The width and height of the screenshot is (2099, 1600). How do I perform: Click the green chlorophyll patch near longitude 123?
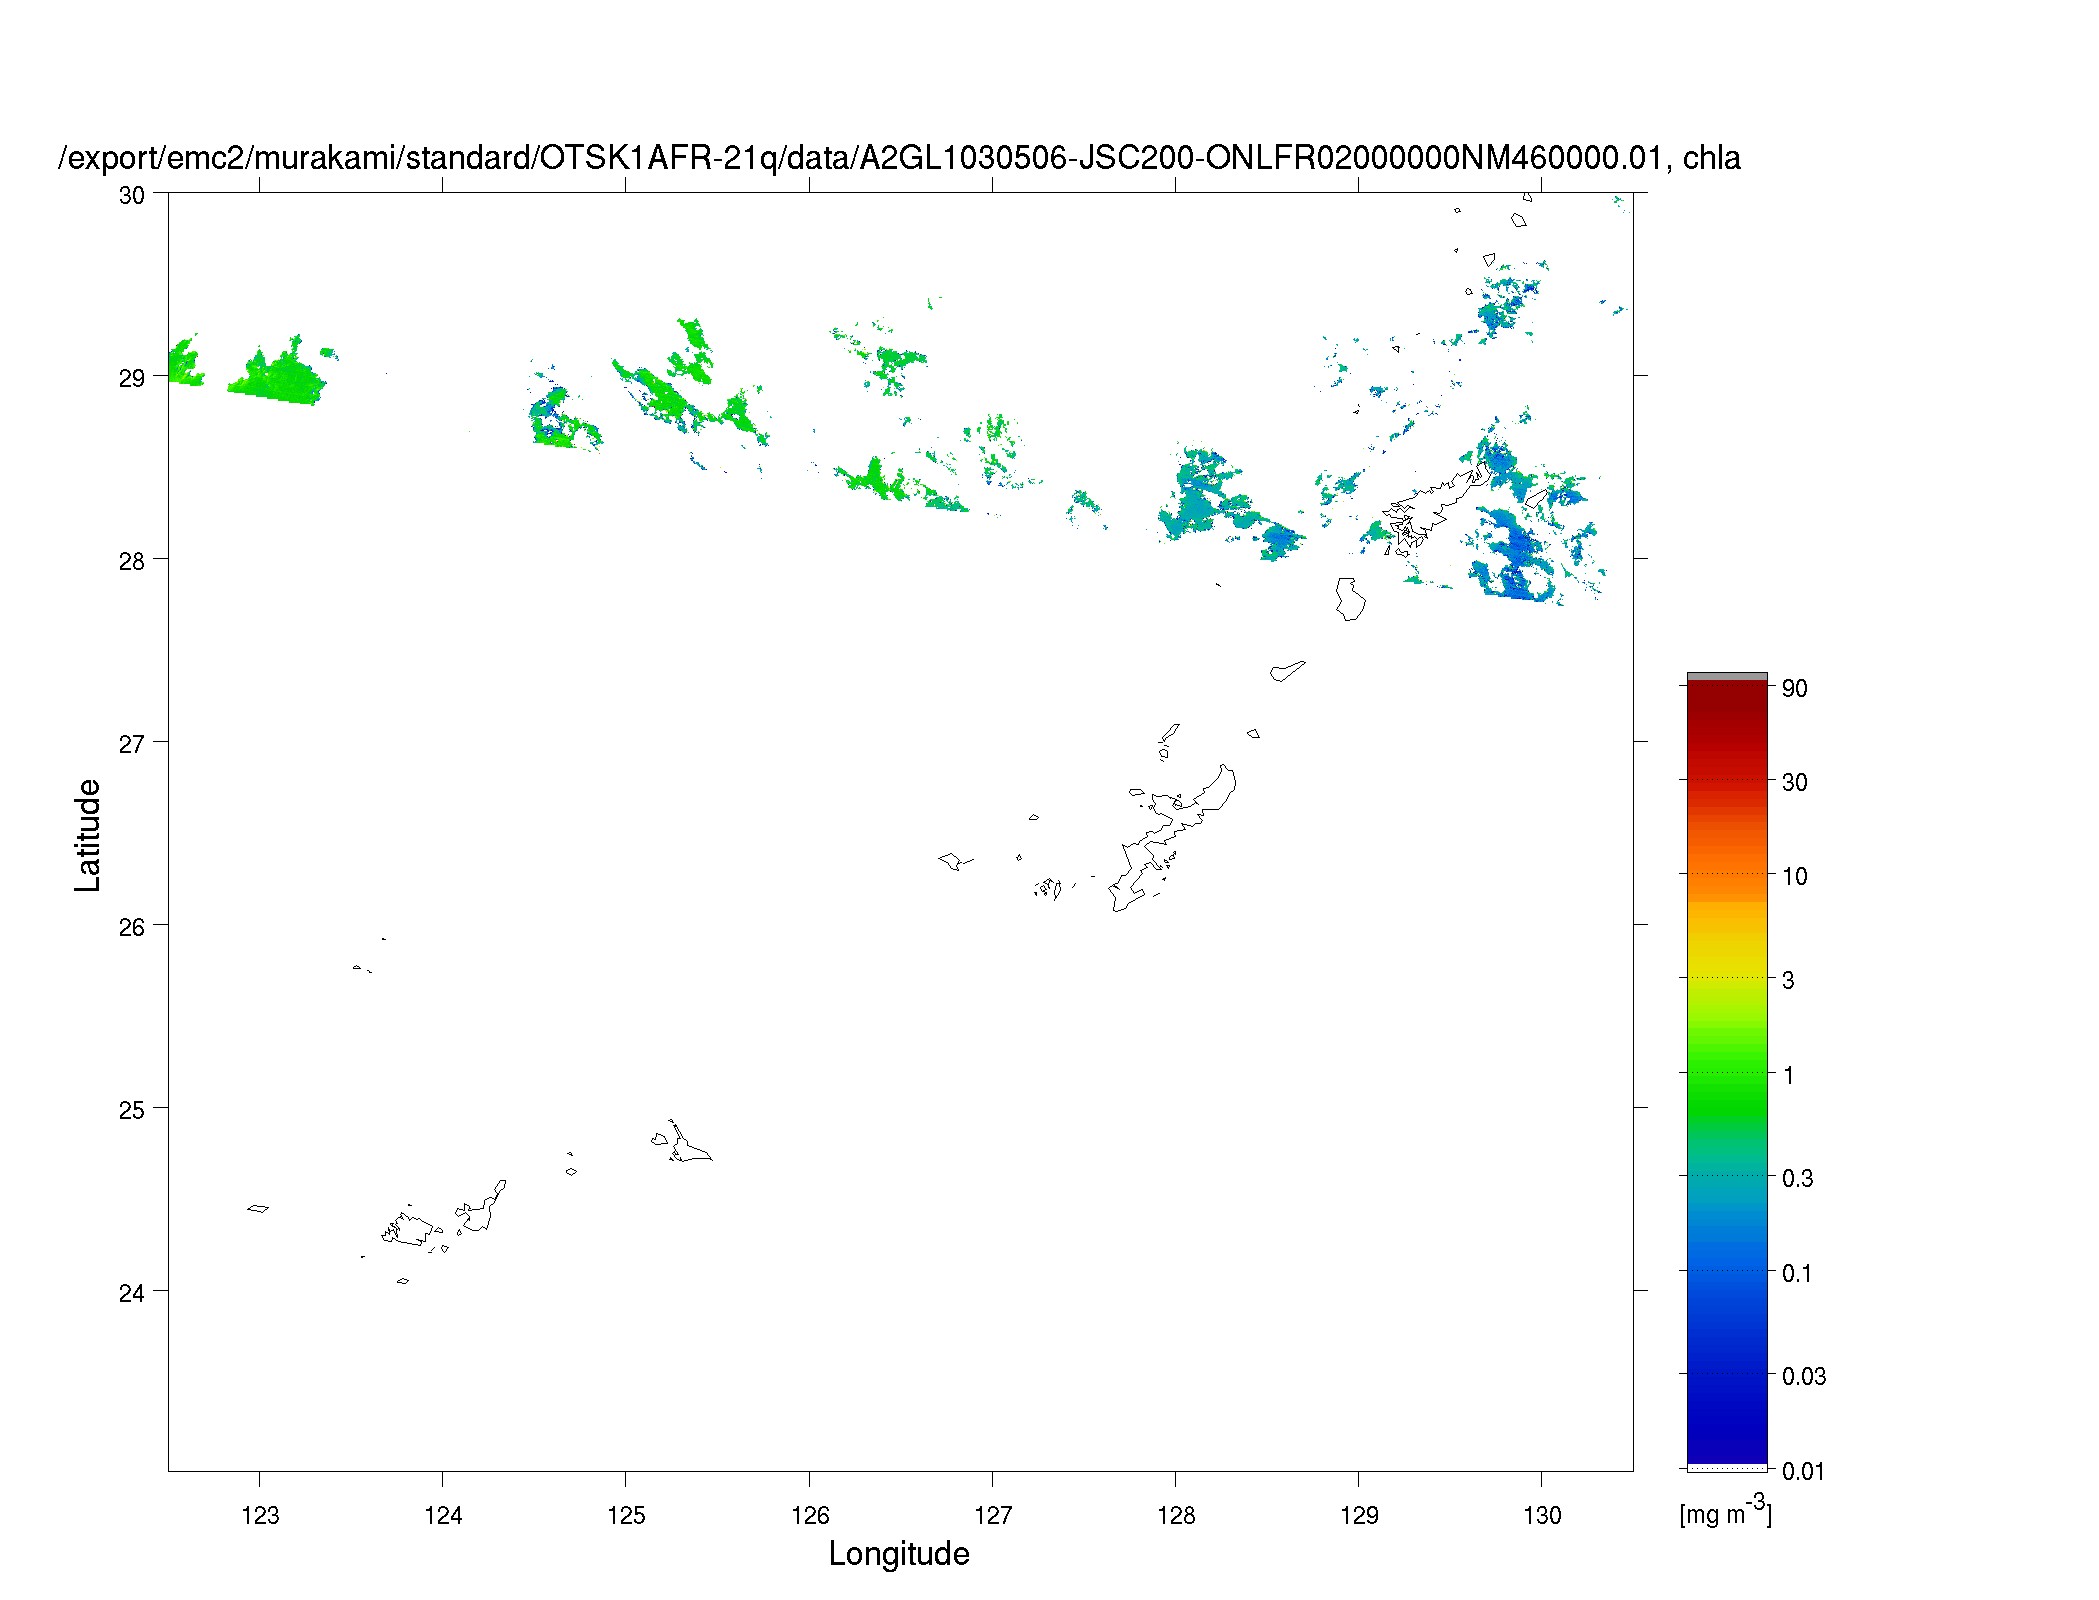278,375
